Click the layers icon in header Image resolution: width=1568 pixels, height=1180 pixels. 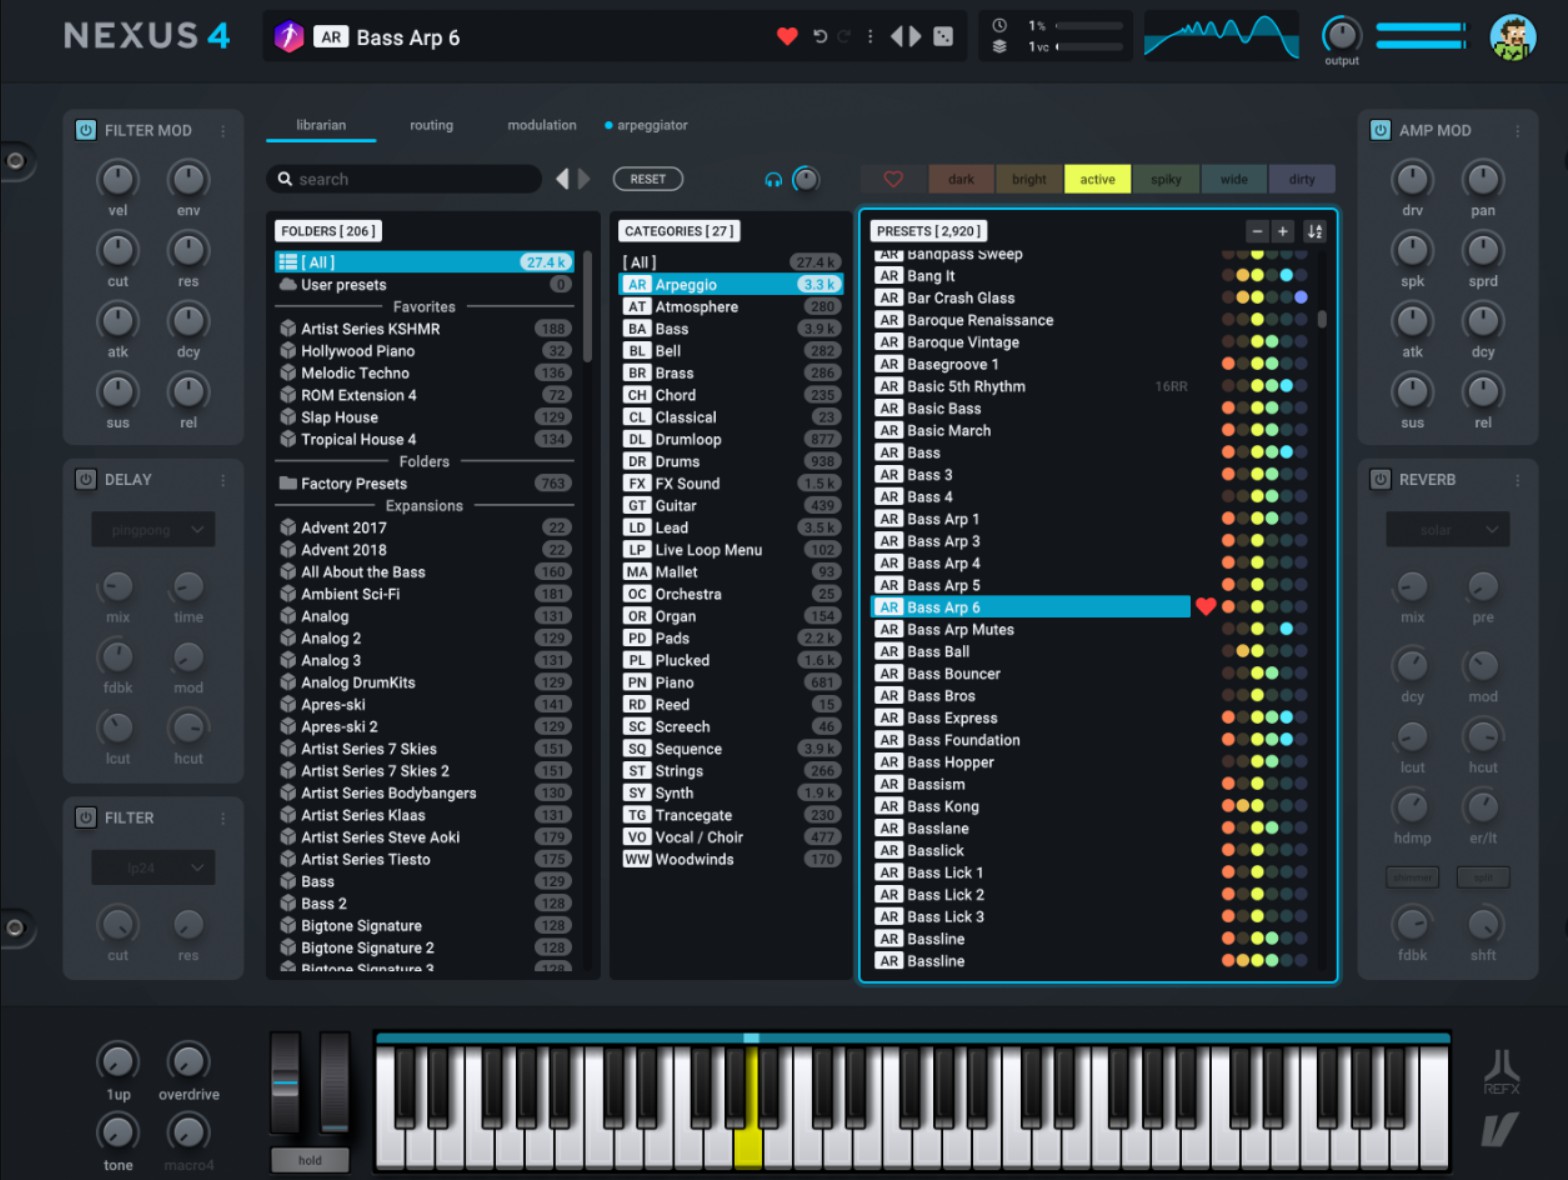point(999,47)
